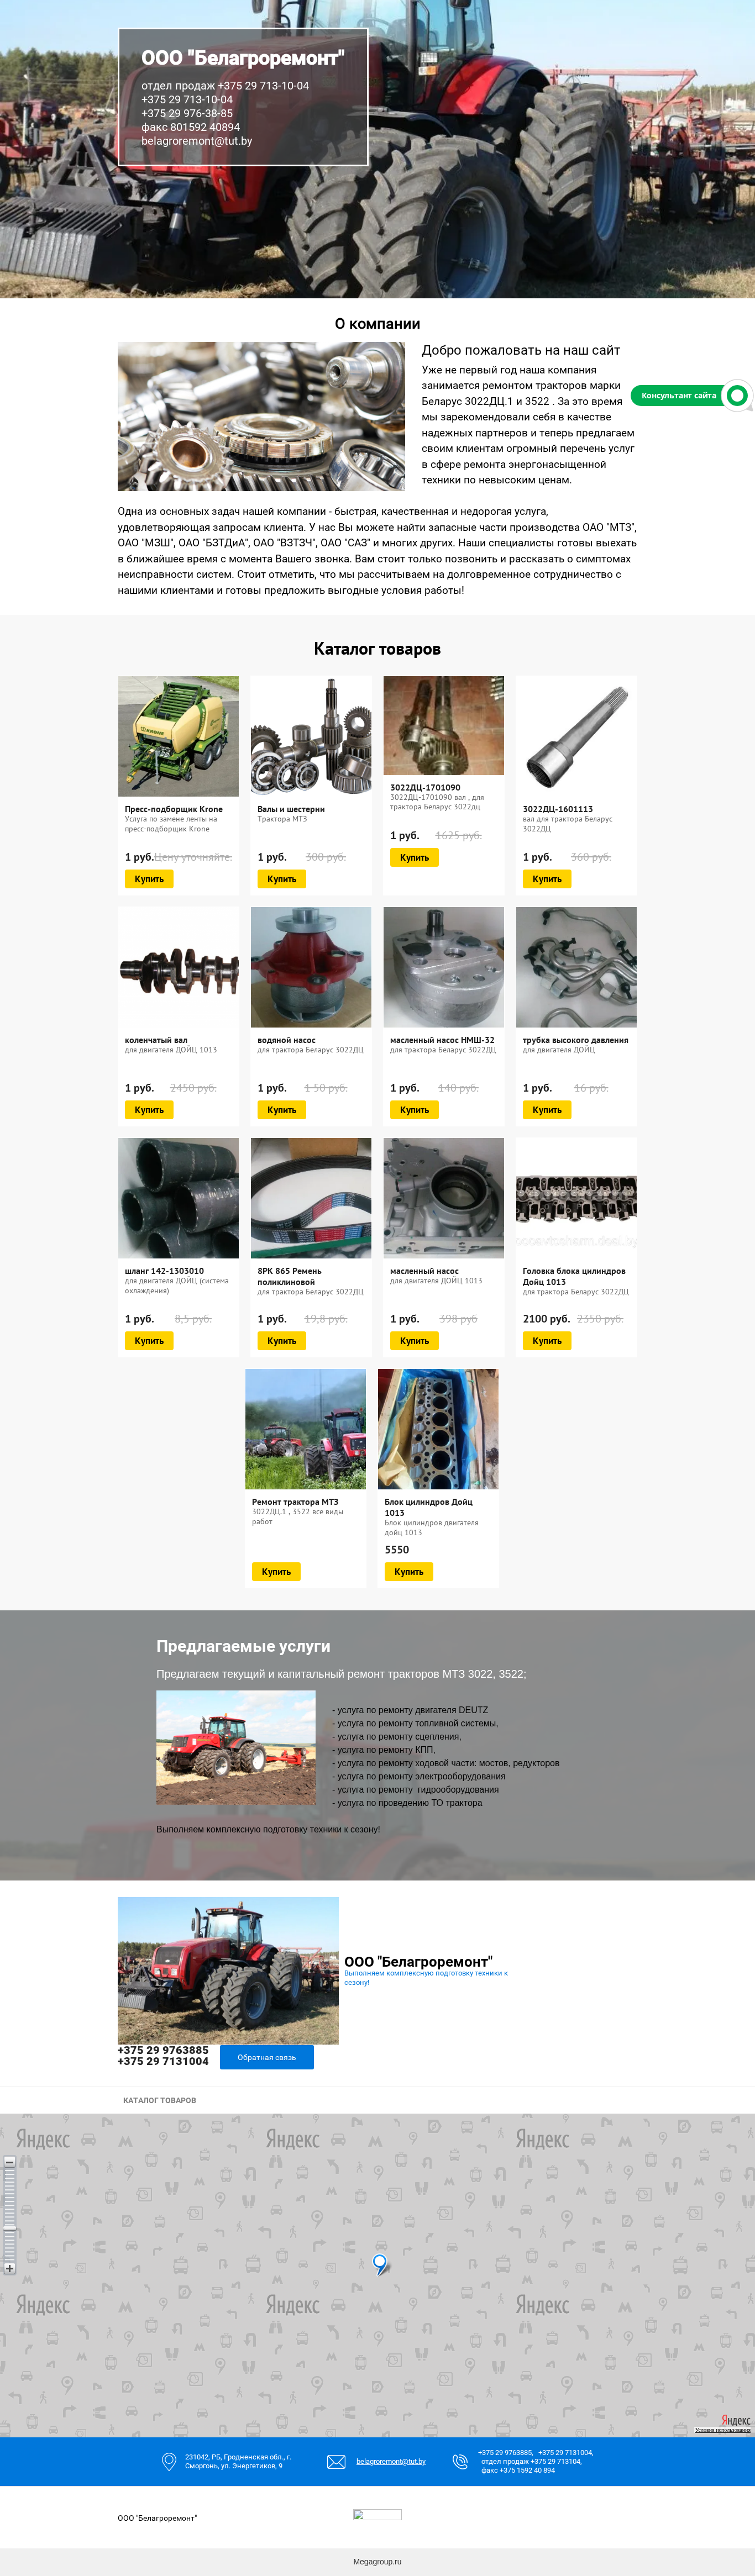This screenshot has width=755, height=2576.
Task: Follow the belagroremont@tut.by footer link
Action: coord(391,2461)
